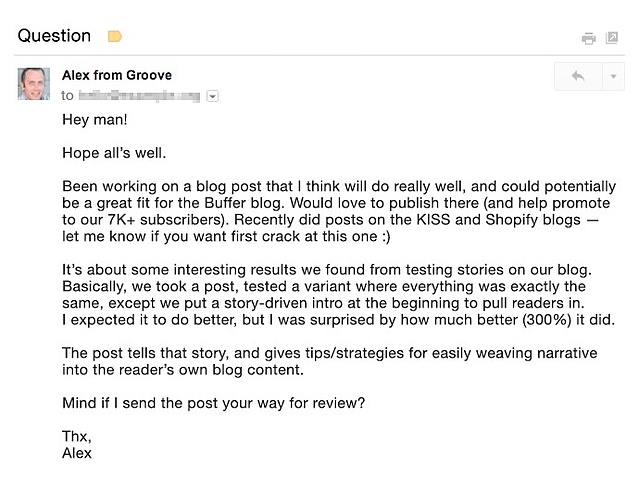
Task: Show details dropdown next to recipient
Action: [x=212, y=96]
